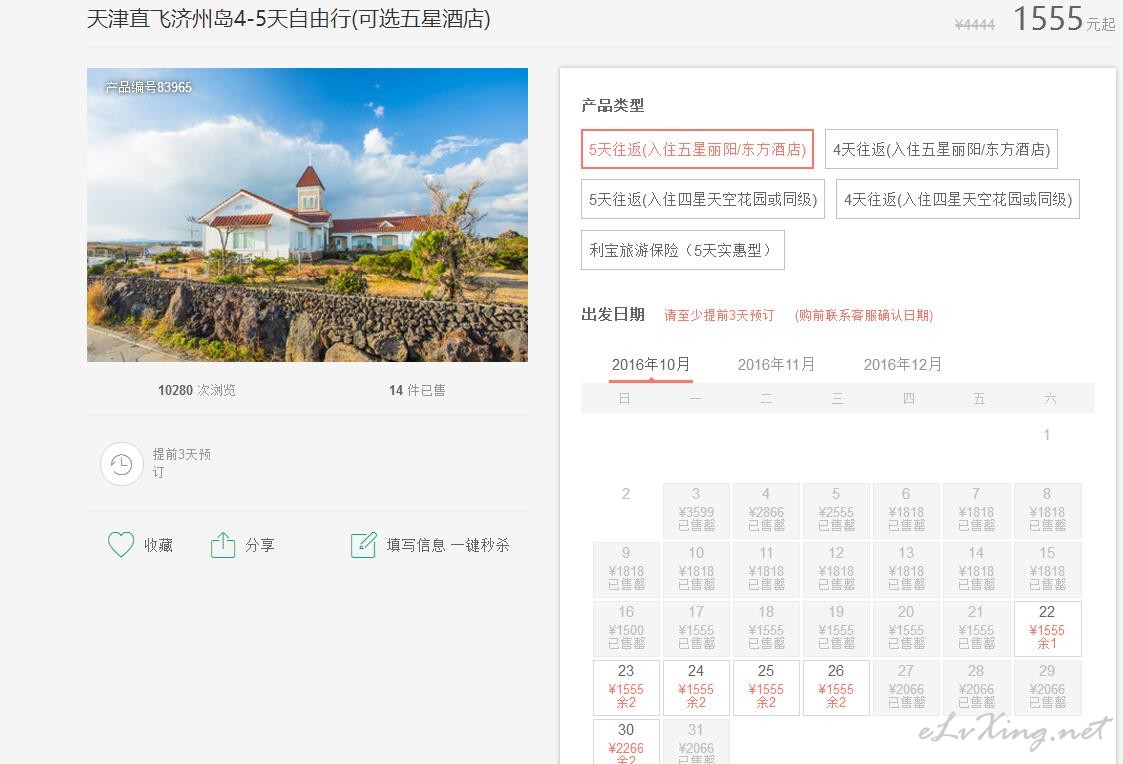
Task: Select 5天往返 五星丽阳/东方酒店 product type
Action: [x=698, y=149]
